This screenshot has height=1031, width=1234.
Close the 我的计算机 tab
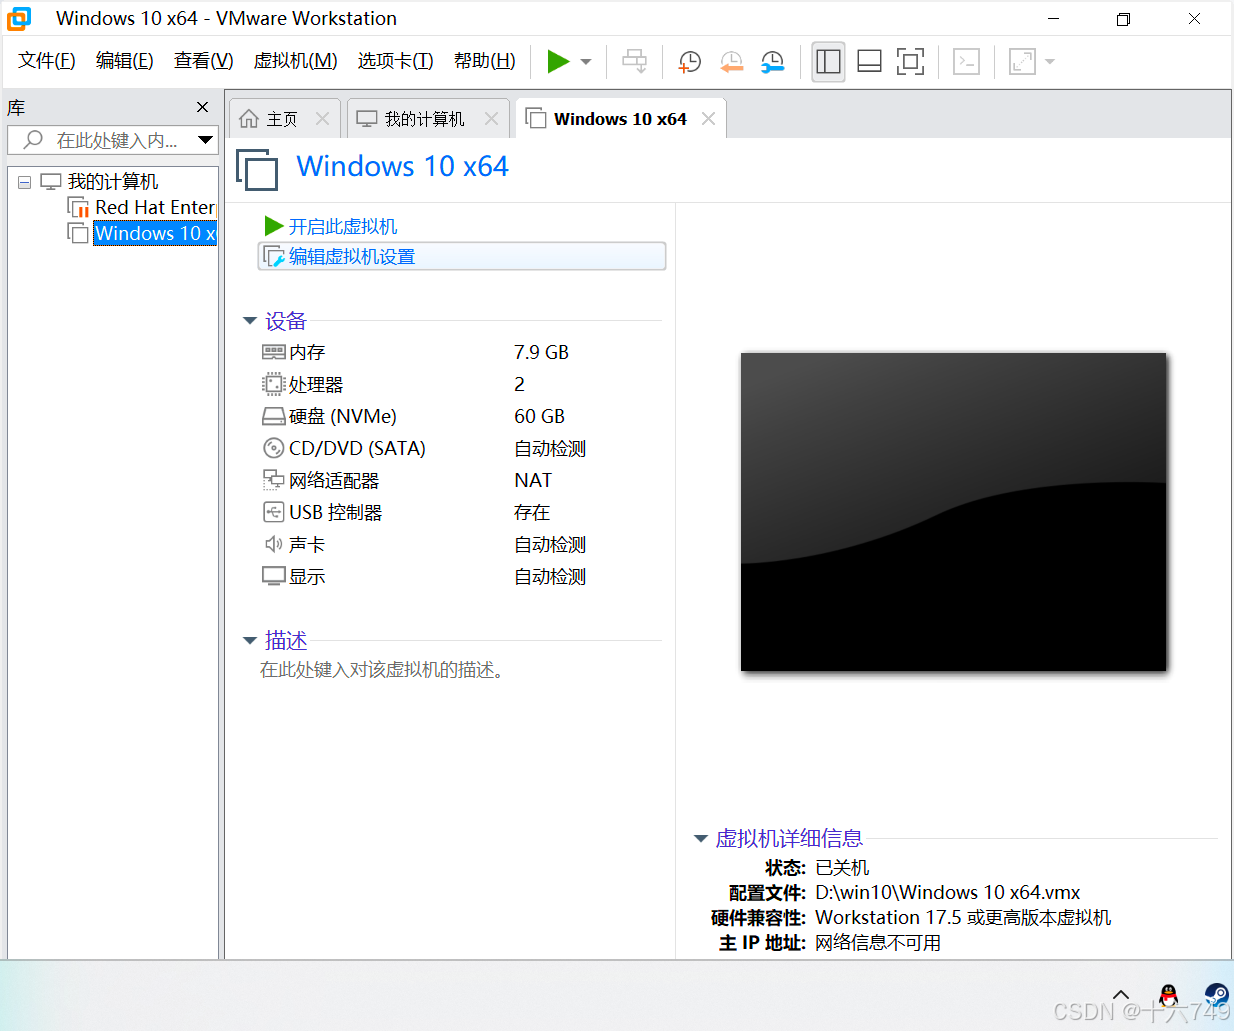pos(491,119)
